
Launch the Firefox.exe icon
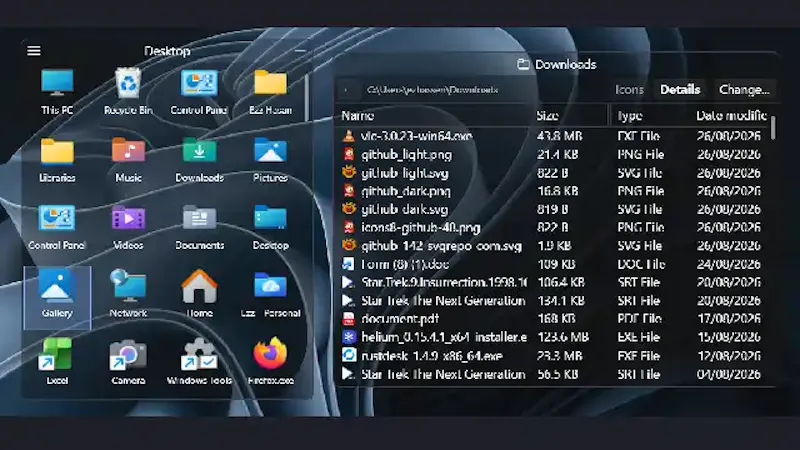[x=270, y=353]
